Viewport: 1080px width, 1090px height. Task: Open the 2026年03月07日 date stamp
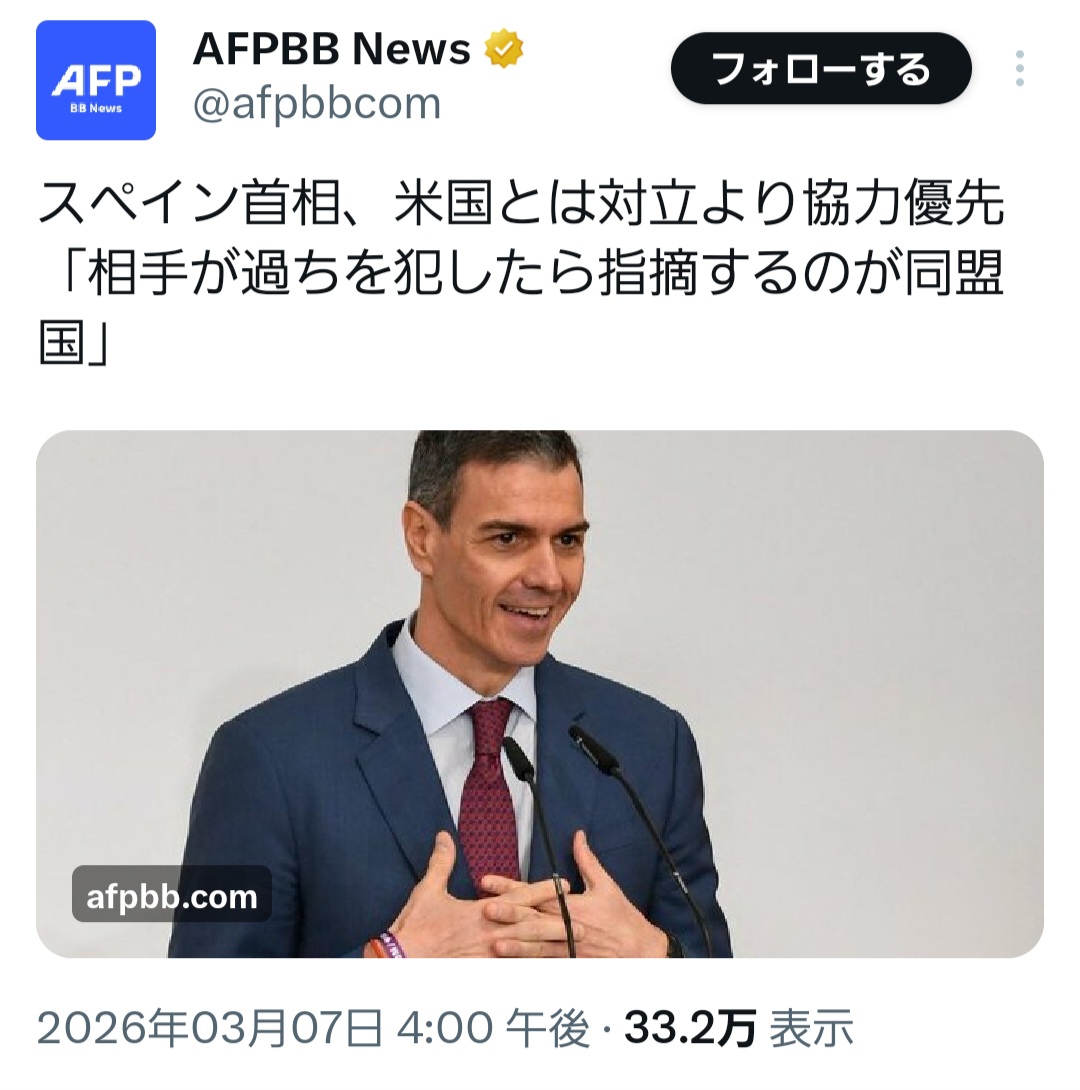pyautogui.click(x=209, y=1028)
